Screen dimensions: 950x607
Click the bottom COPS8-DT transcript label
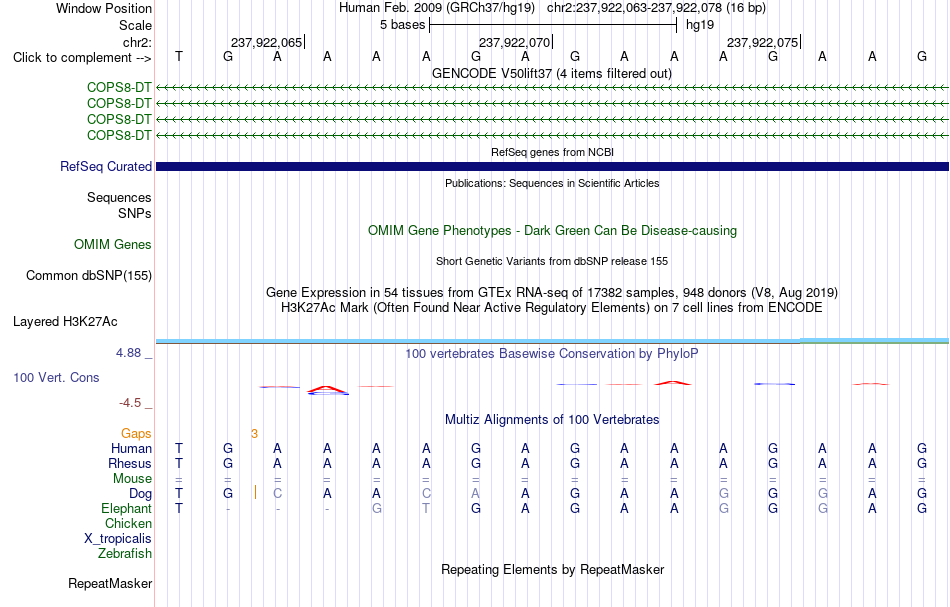coord(119,135)
